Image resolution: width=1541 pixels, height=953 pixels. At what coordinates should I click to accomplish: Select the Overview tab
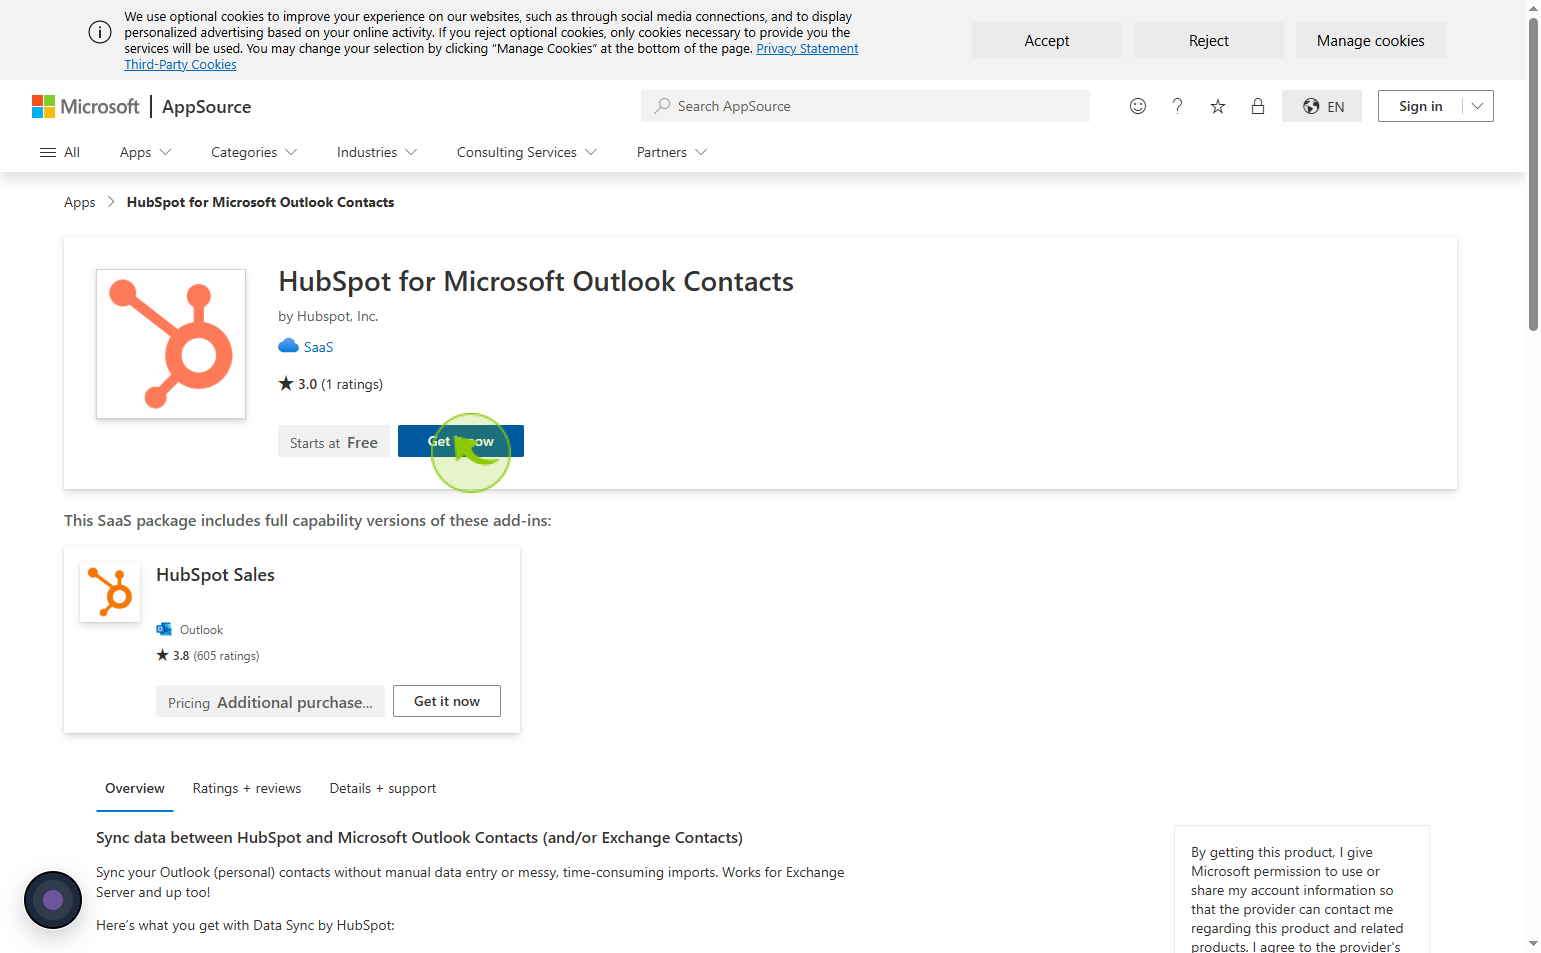coord(135,789)
